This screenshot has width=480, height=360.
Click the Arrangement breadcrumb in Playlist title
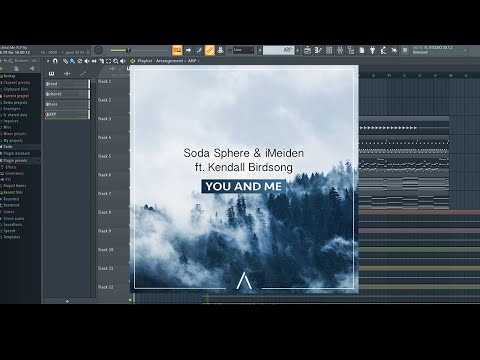click(169, 61)
